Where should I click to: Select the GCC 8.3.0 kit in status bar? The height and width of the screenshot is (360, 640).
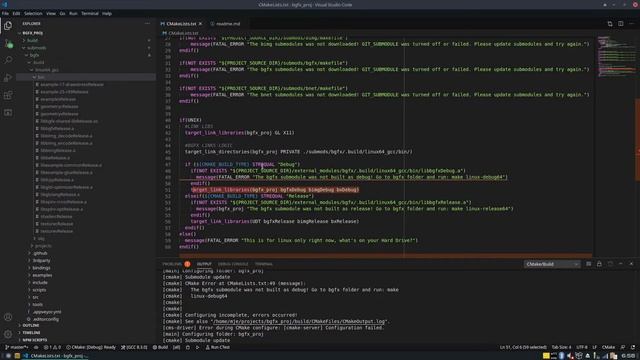[x=134, y=347]
